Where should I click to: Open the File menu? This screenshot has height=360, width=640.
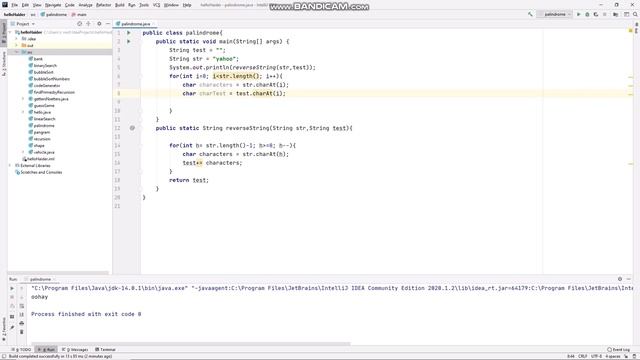click(15, 5)
